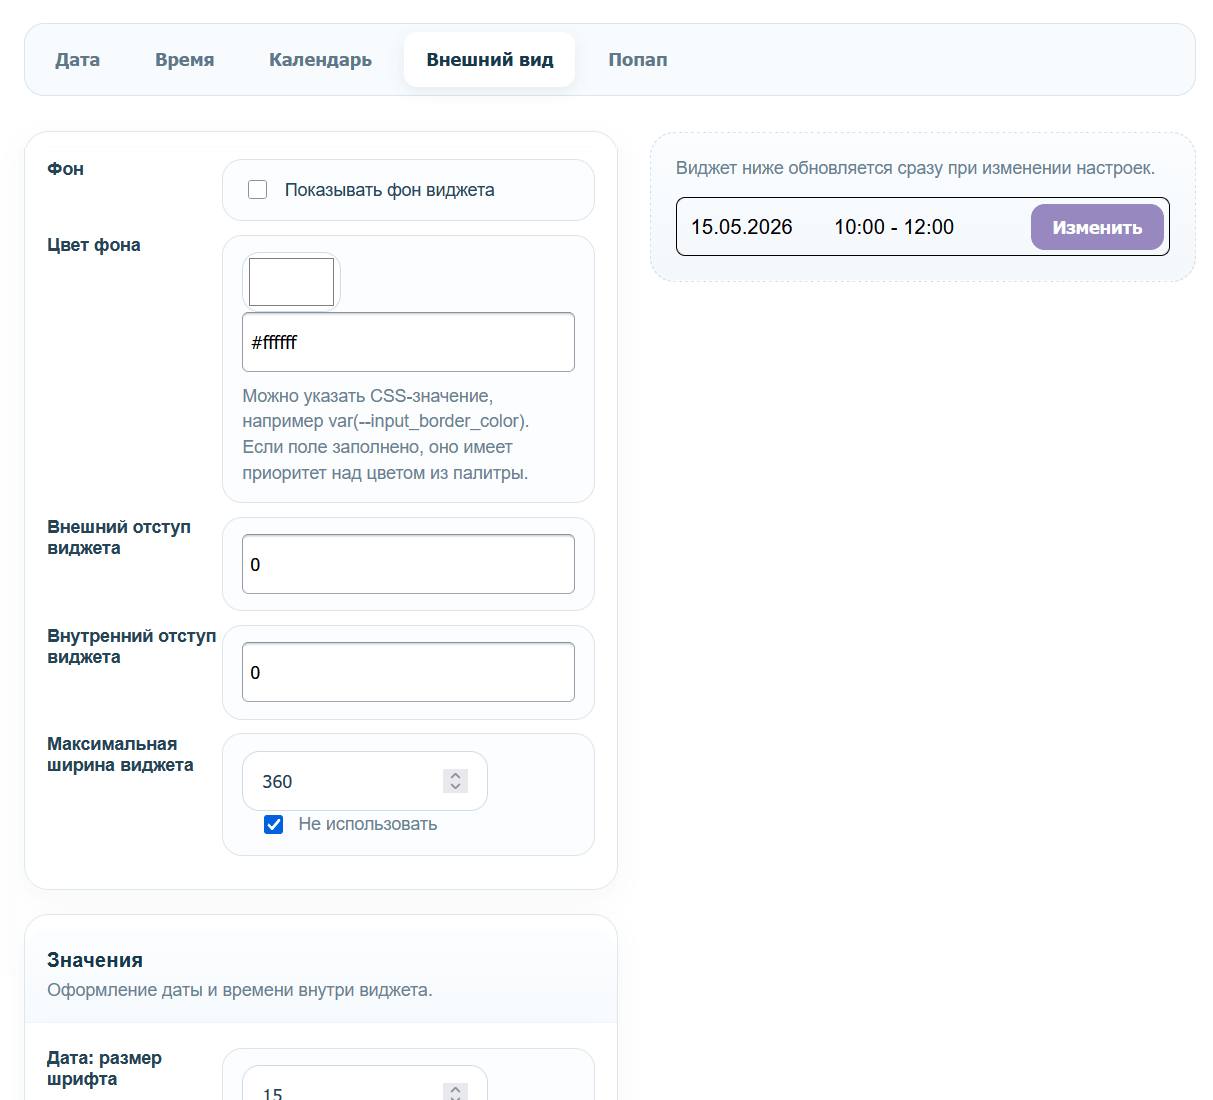Enable Показывать фон виджета checkbox
Screen dimensions: 1213x1100
[258, 190]
